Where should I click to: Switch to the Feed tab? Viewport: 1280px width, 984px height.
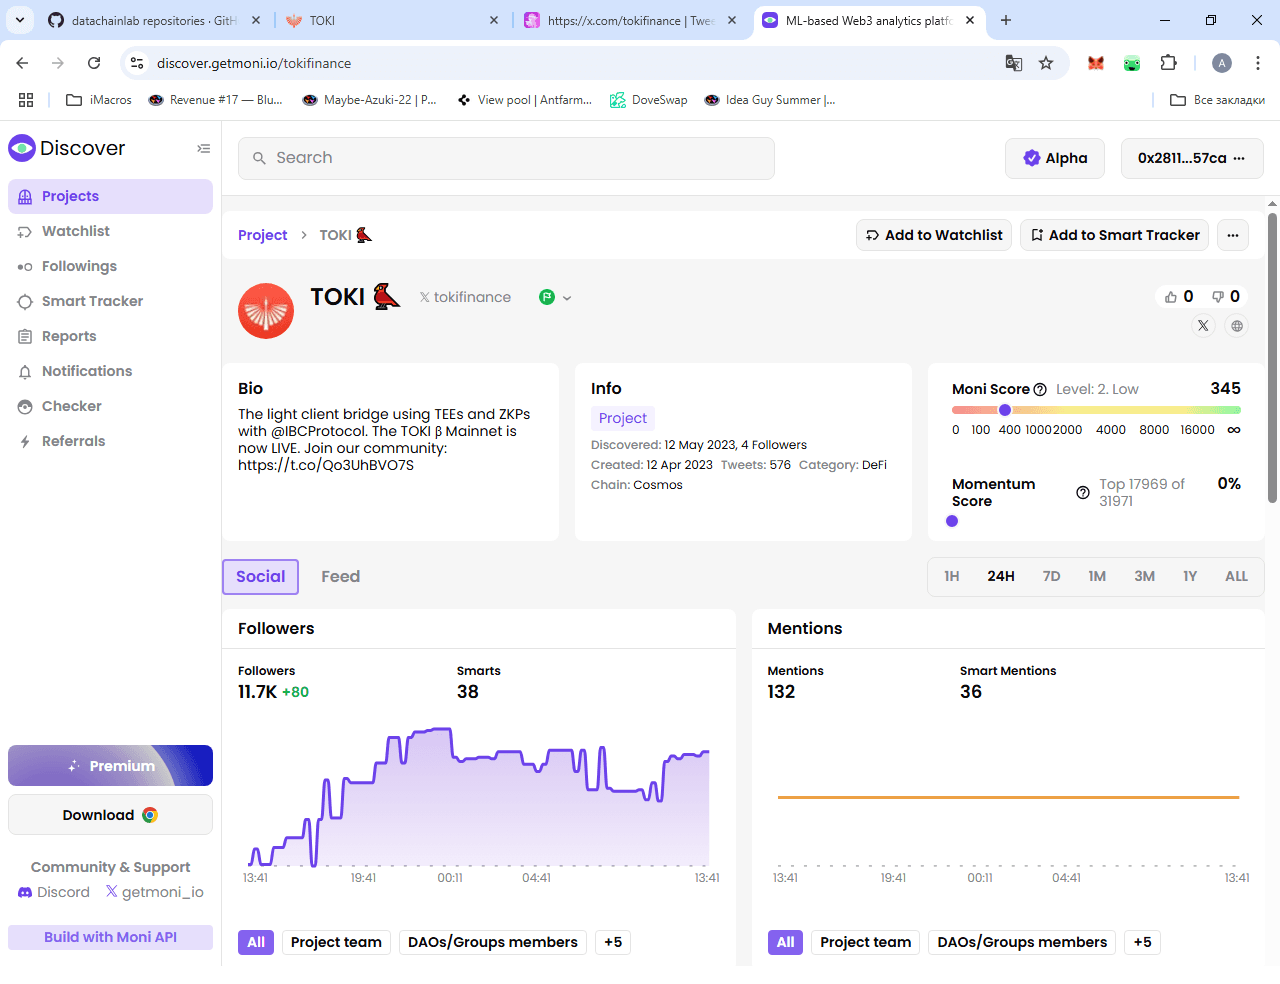tap(340, 576)
